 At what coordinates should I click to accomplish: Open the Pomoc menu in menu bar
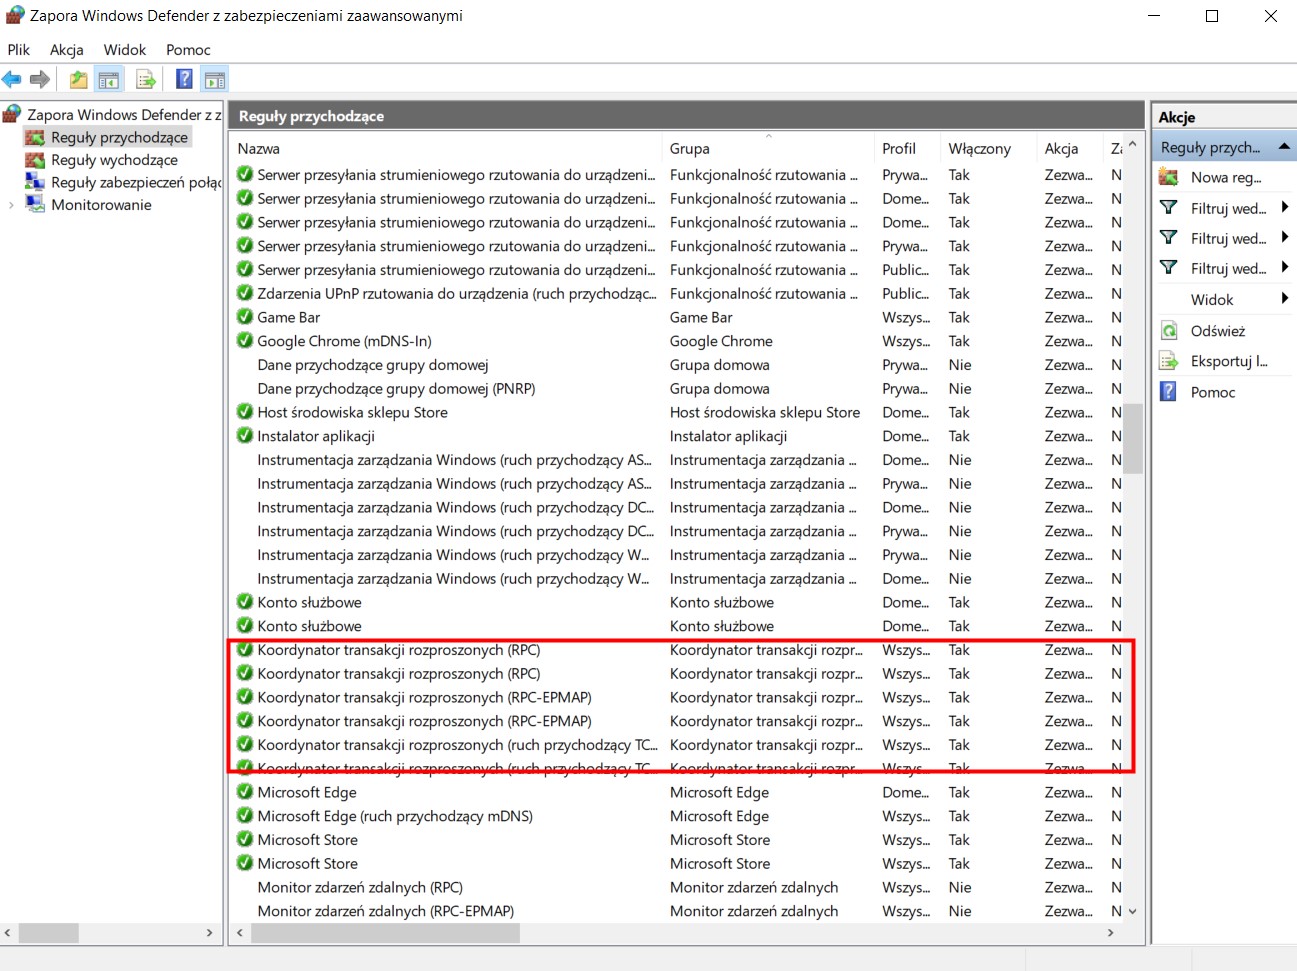pyautogui.click(x=188, y=49)
